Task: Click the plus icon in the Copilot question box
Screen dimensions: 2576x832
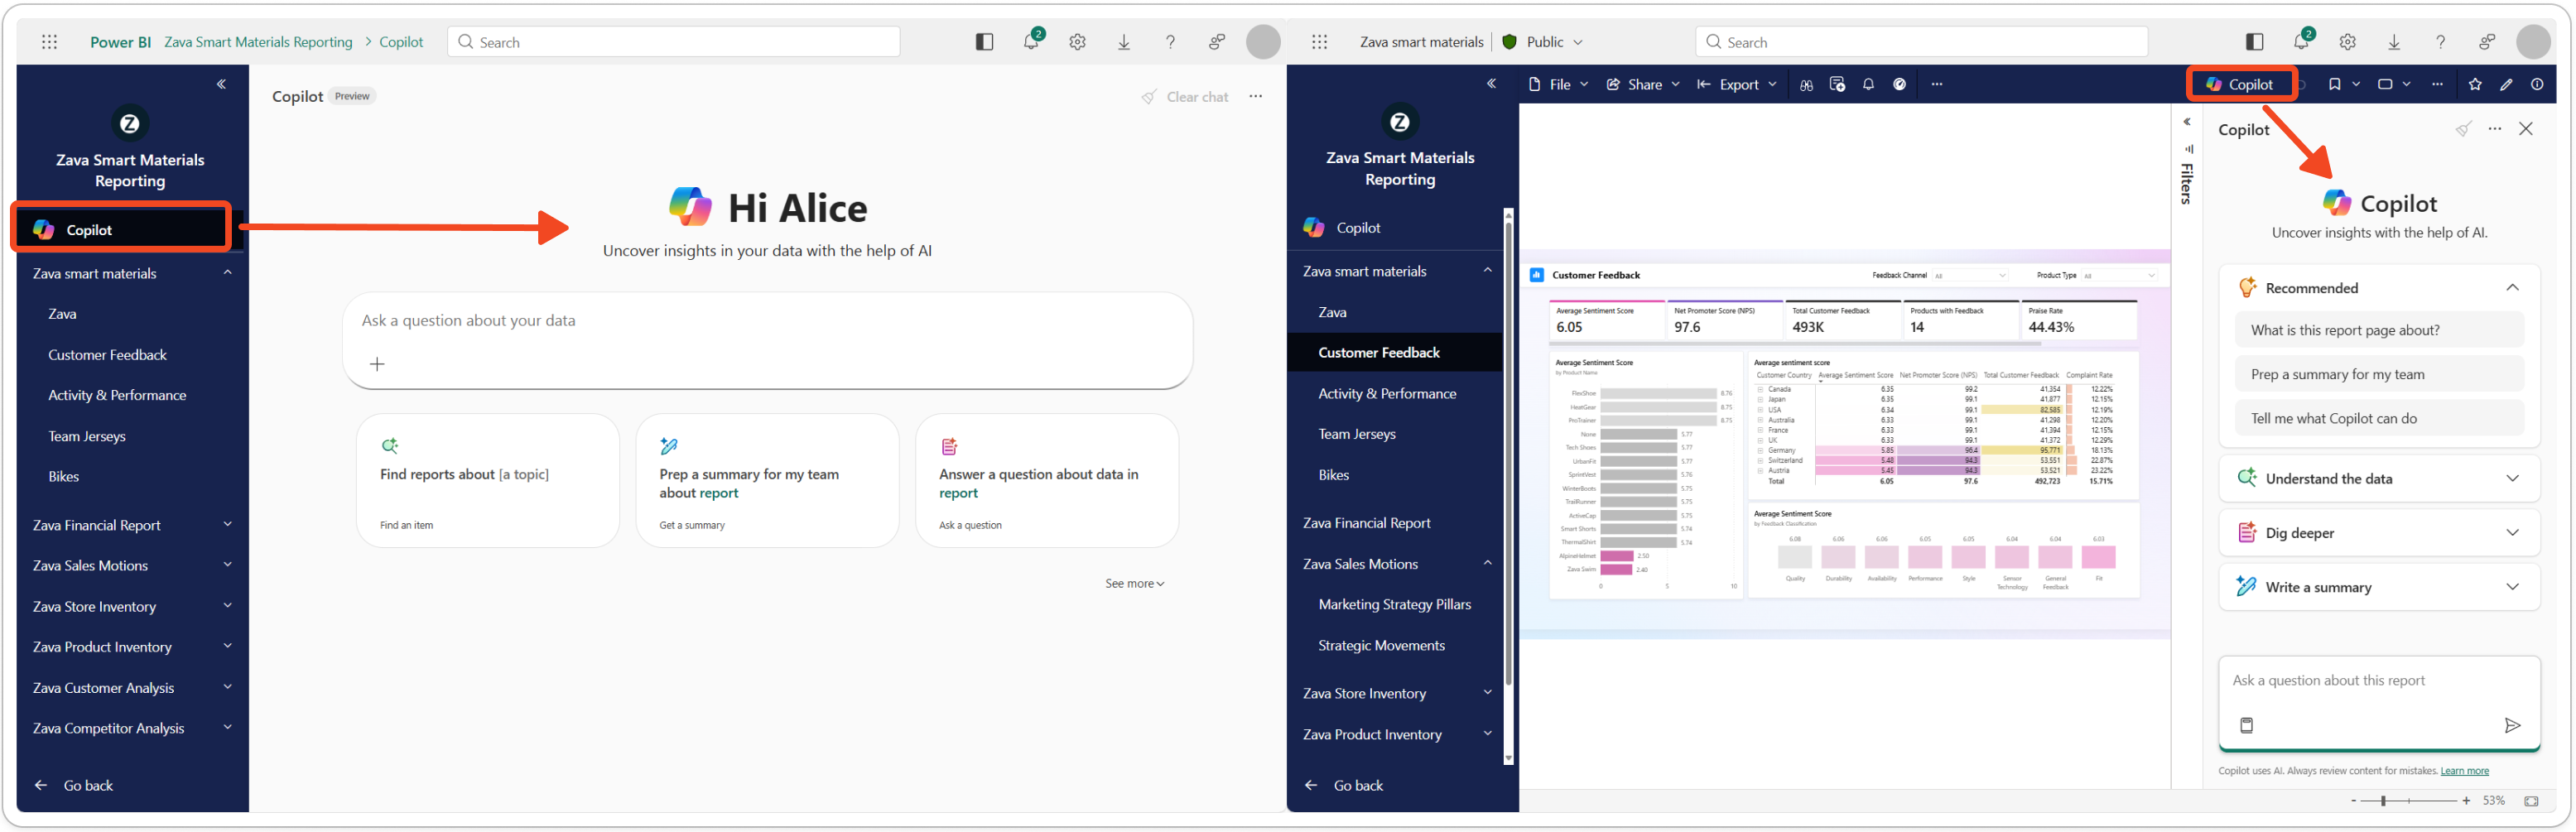Action: click(x=377, y=364)
